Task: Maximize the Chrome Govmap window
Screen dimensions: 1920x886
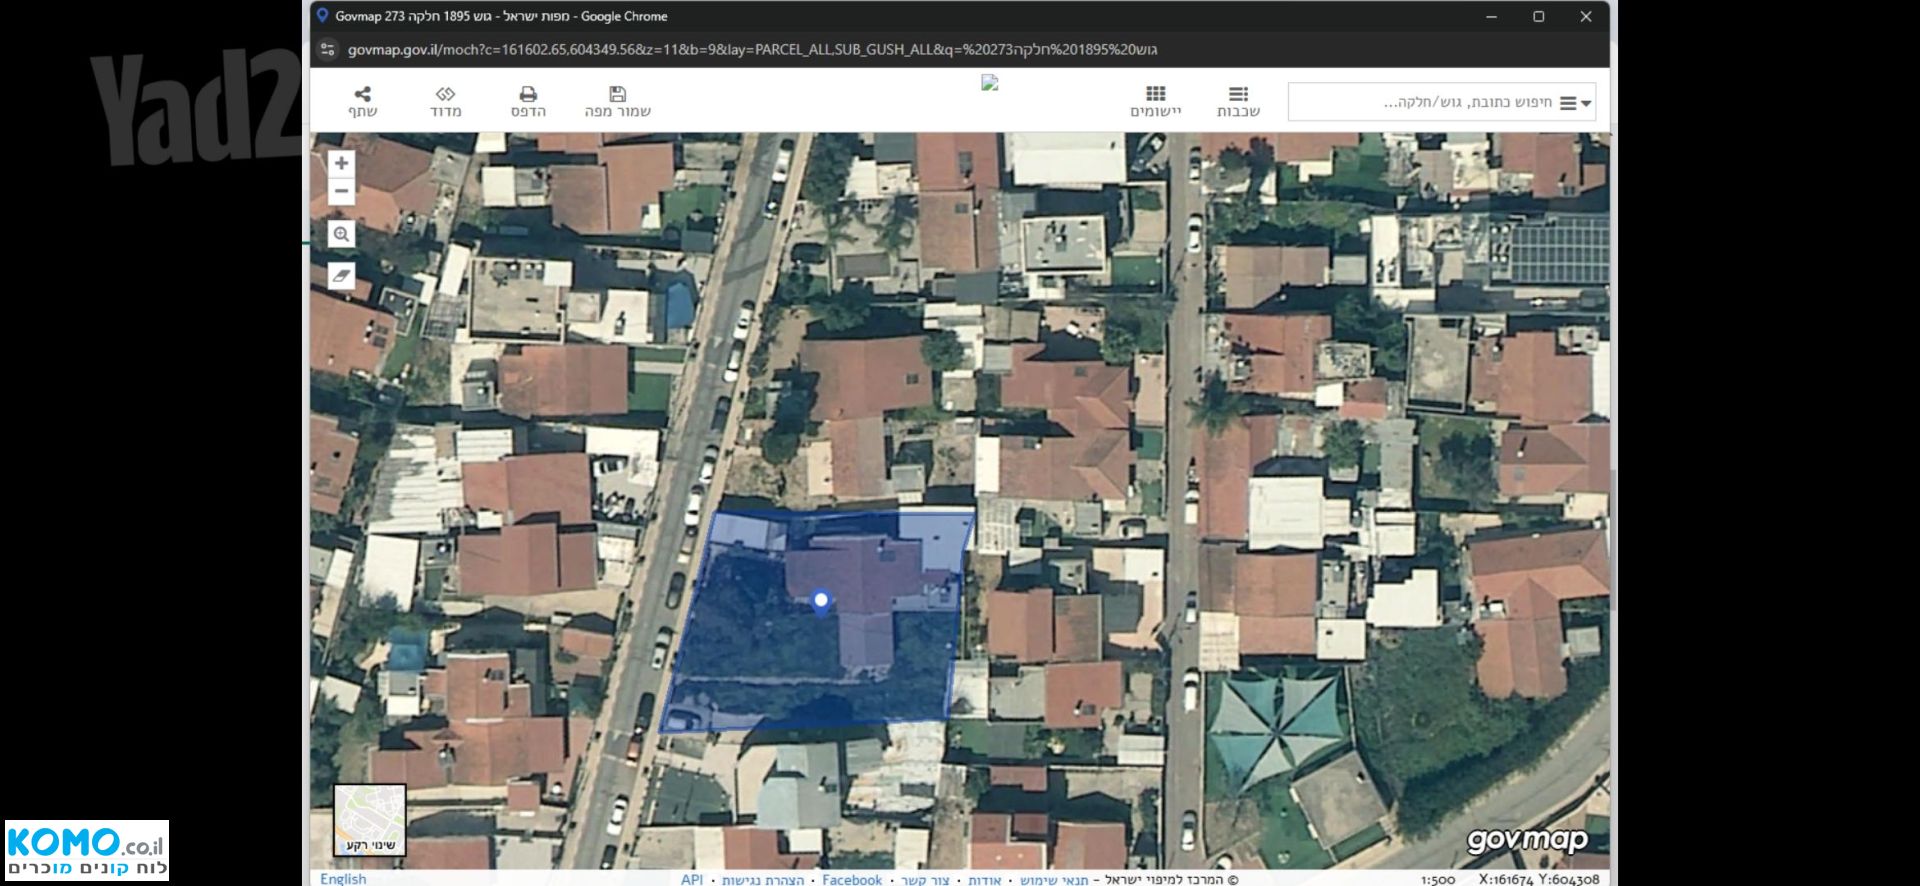Action: coord(1539,17)
